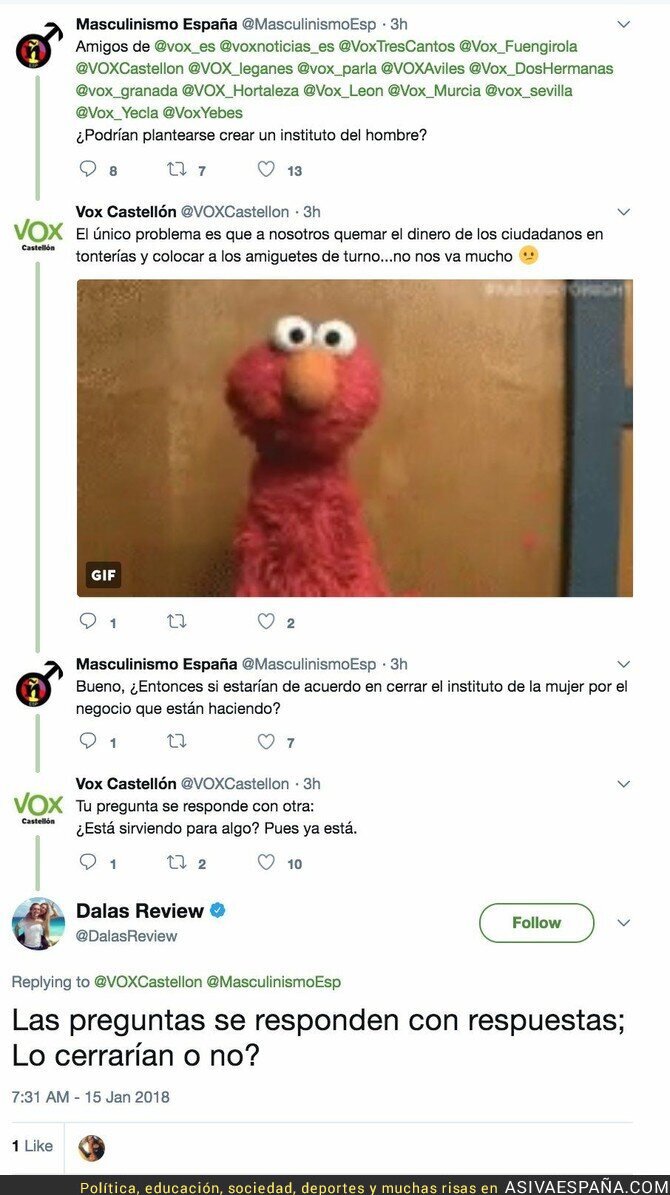Like the Elmo GIF tweet

[265, 621]
